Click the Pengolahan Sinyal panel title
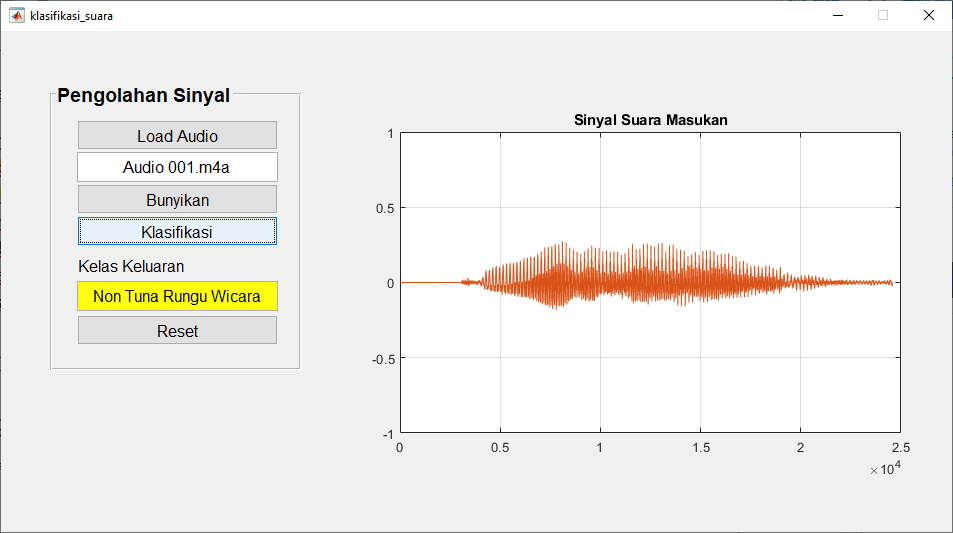The width and height of the screenshot is (953, 533). tap(143, 96)
